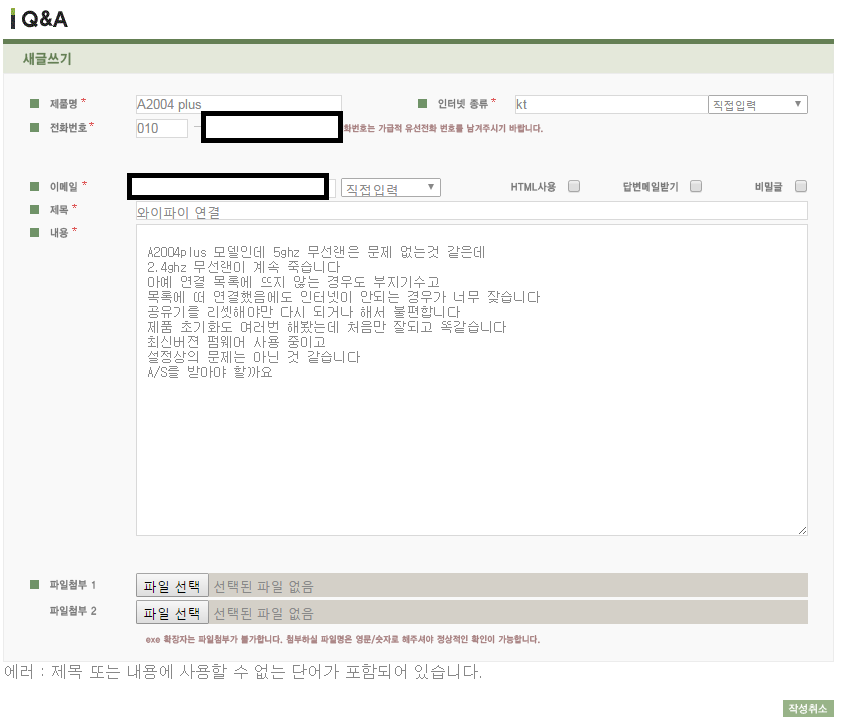This screenshot has height=725, width=841.
Task: Click the 제목 field with 와이파이 연결
Action: coord(471,211)
